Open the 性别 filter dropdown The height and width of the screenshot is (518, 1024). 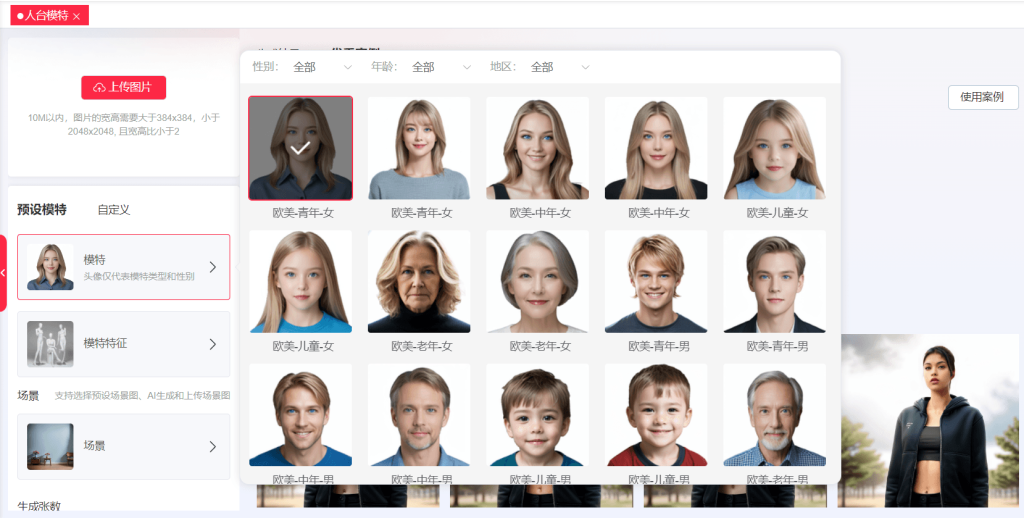point(322,67)
